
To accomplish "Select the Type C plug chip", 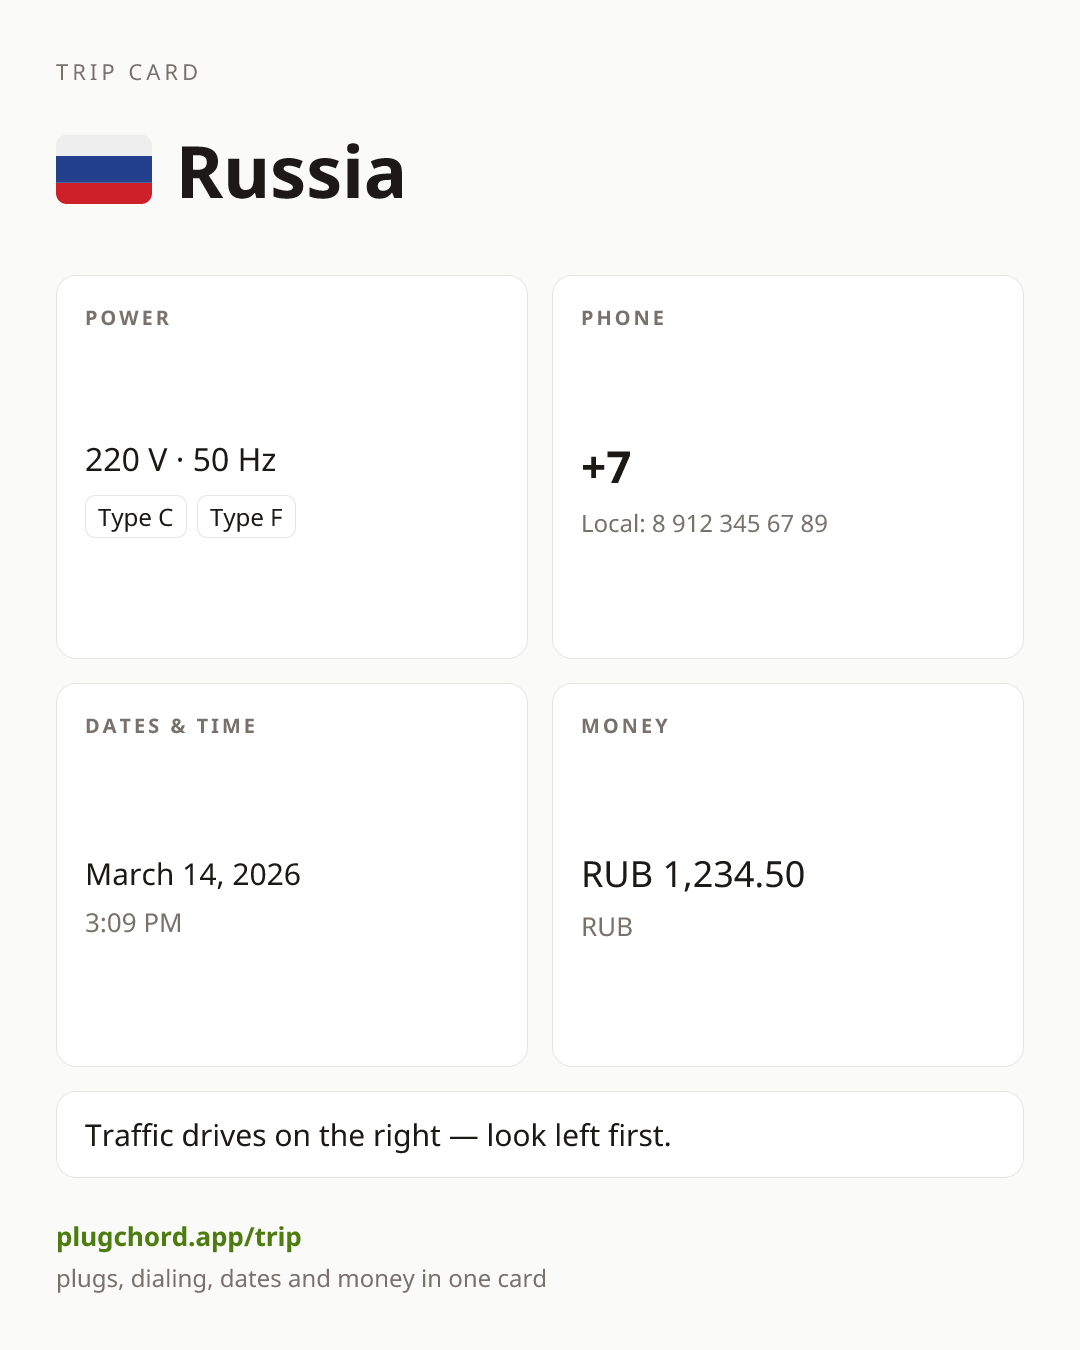I will (136, 517).
